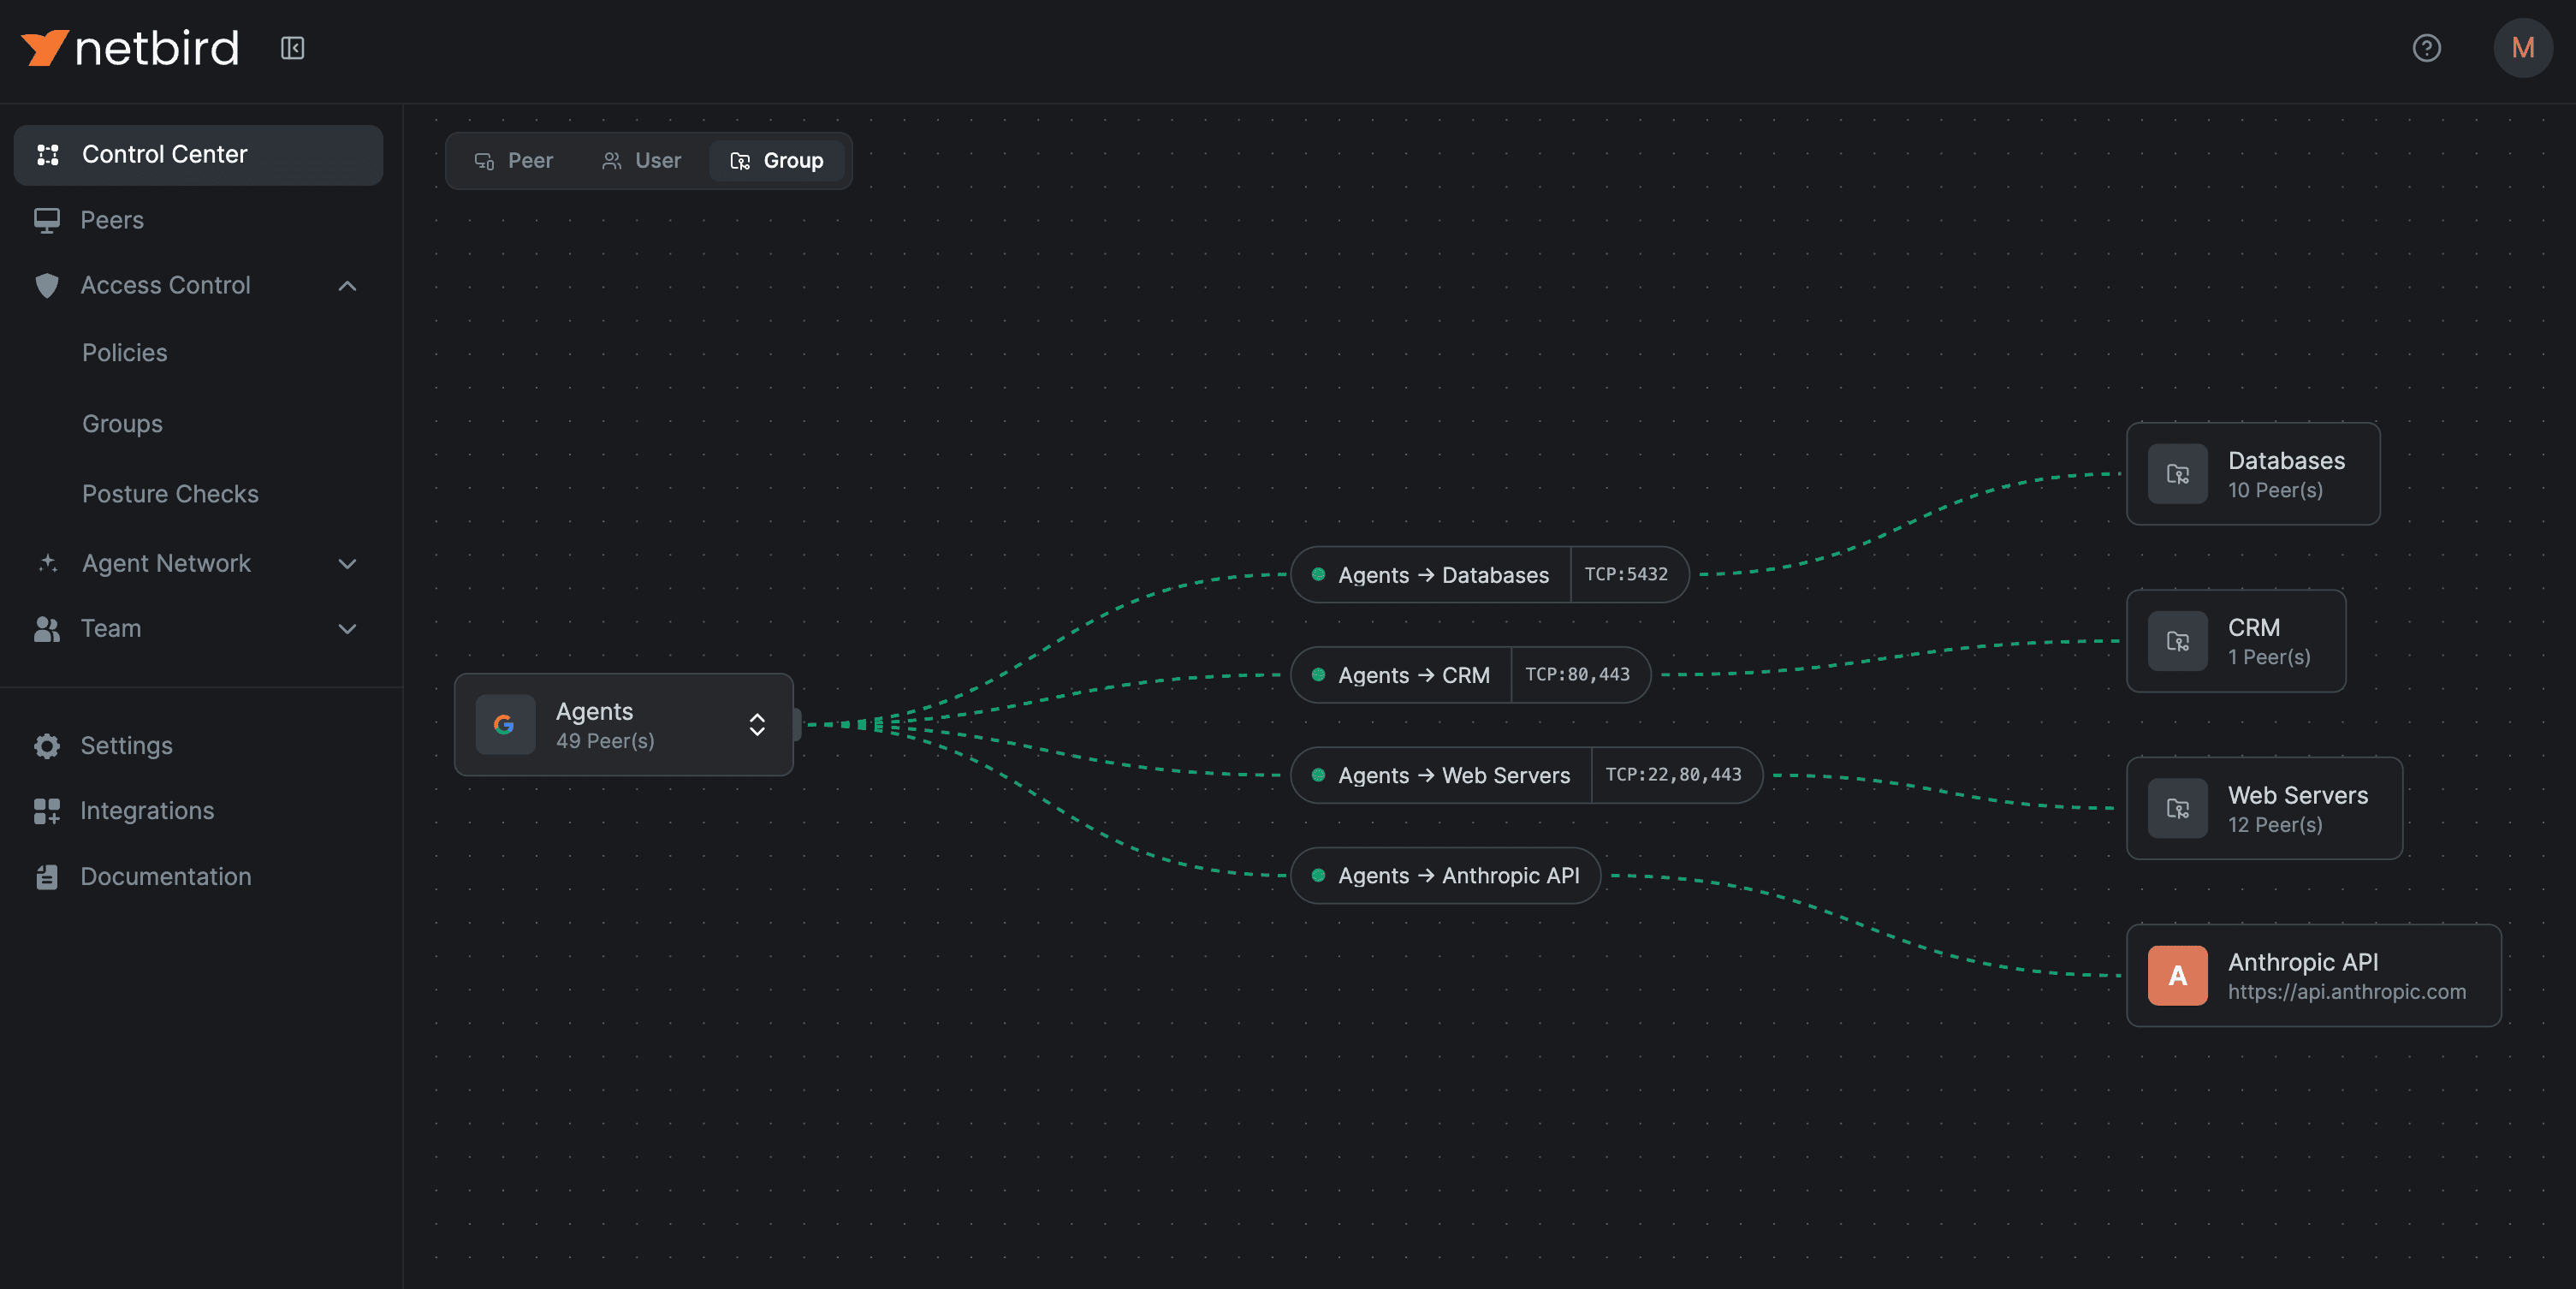The width and height of the screenshot is (2576, 1289).
Task: Click green status dot on Agents → Web Servers
Action: click(x=1318, y=774)
